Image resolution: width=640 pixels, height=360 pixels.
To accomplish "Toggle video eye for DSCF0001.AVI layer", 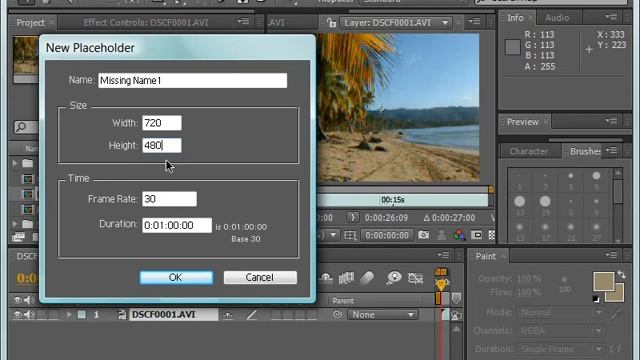I will pyautogui.click(x=18, y=315).
